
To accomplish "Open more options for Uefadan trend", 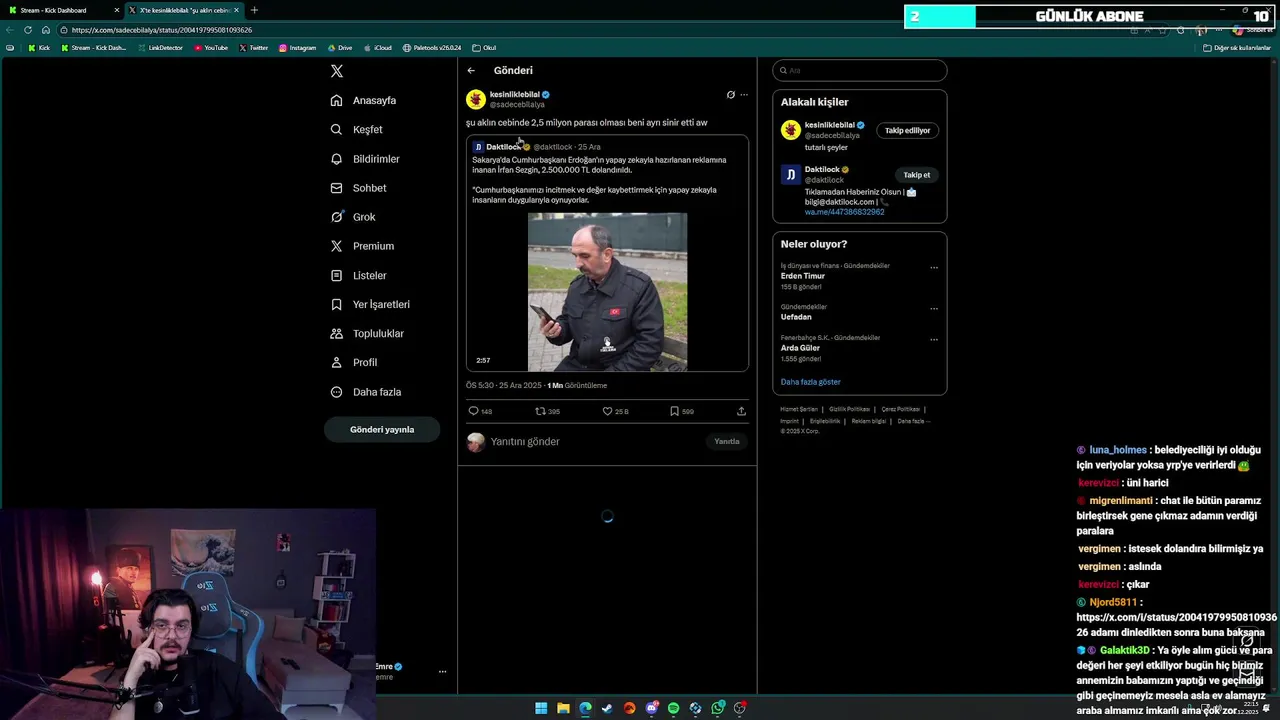I will [x=934, y=308].
